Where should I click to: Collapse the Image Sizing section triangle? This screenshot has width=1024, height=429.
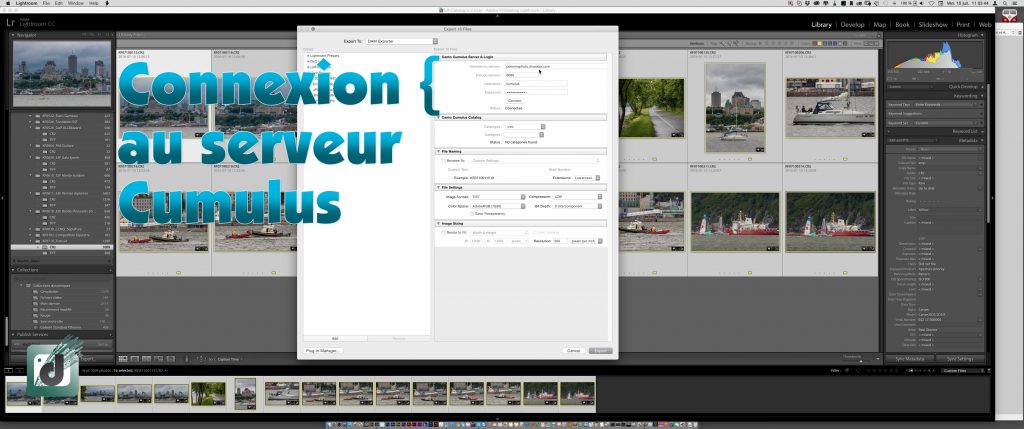[x=438, y=223]
